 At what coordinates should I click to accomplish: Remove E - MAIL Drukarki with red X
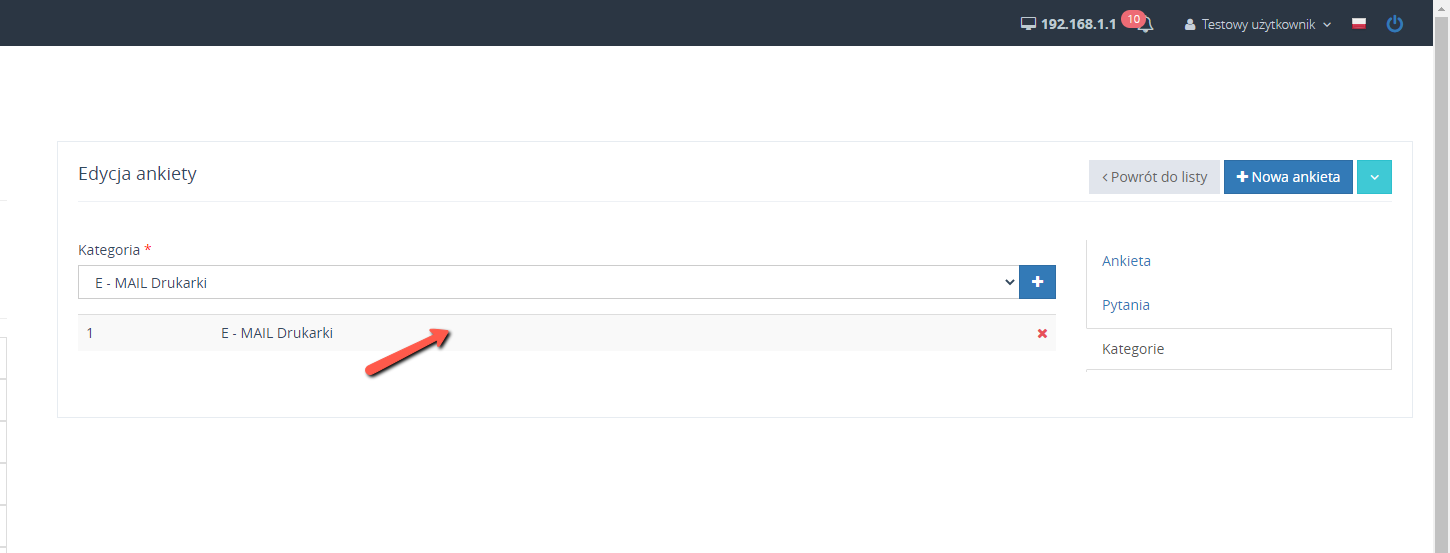point(1042,333)
